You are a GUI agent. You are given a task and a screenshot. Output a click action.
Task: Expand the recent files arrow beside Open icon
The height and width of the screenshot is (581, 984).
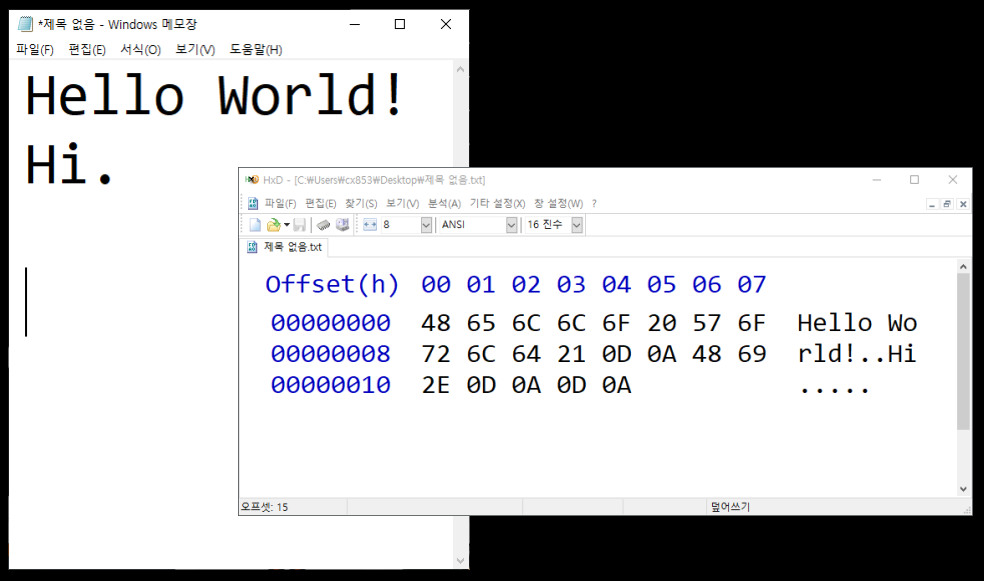point(287,225)
